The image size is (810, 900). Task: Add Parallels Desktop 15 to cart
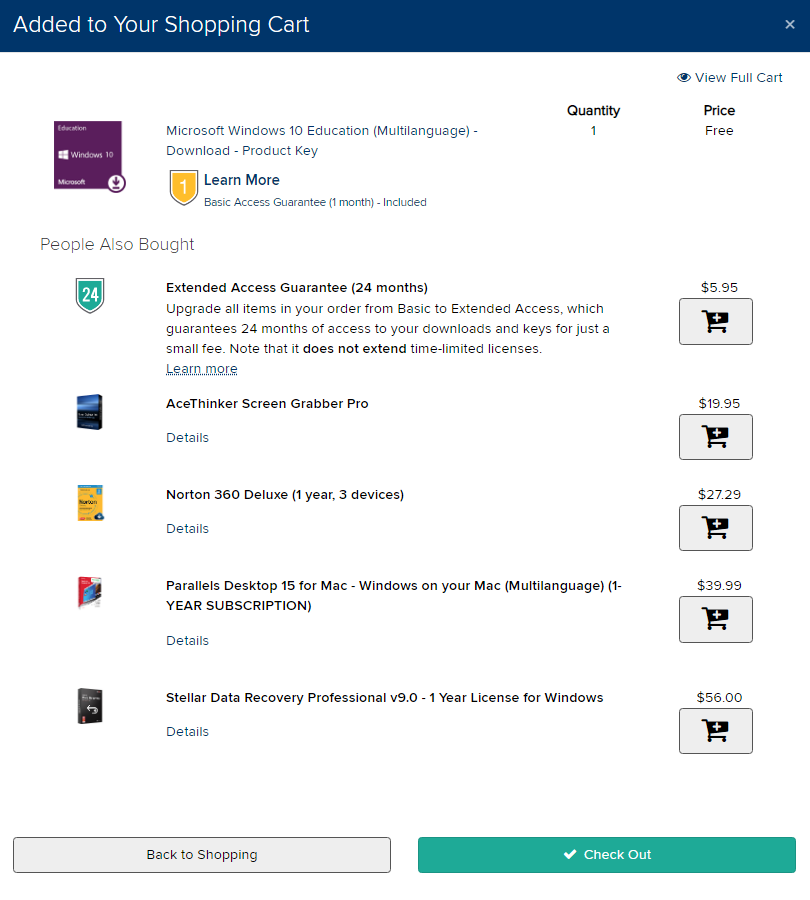(x=715, y=619)
